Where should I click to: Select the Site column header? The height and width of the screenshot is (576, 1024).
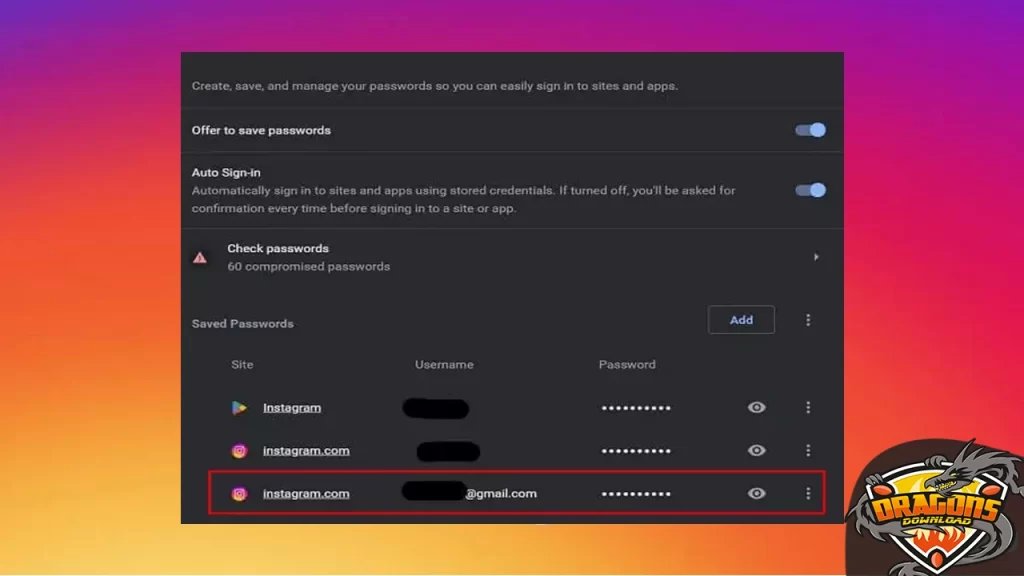tap(242, 364)
